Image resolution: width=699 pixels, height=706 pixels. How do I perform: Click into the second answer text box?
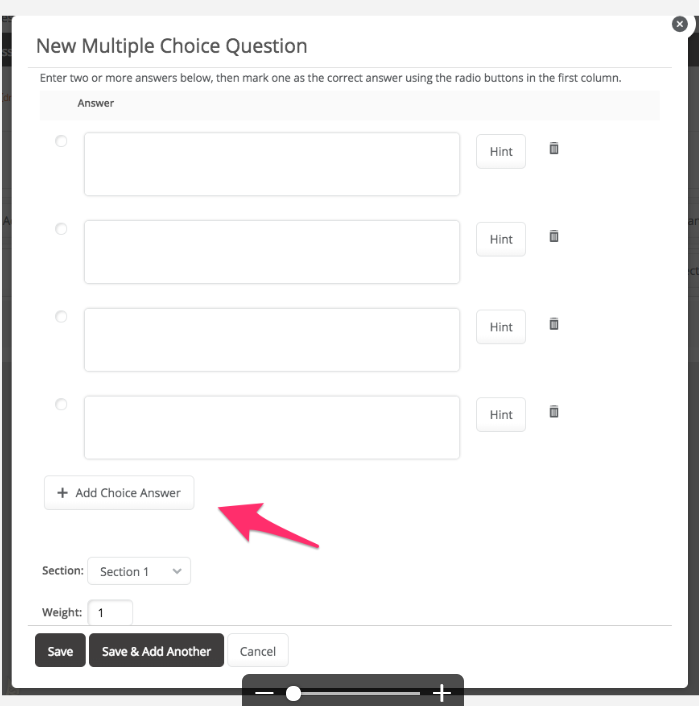click(272, 252)
